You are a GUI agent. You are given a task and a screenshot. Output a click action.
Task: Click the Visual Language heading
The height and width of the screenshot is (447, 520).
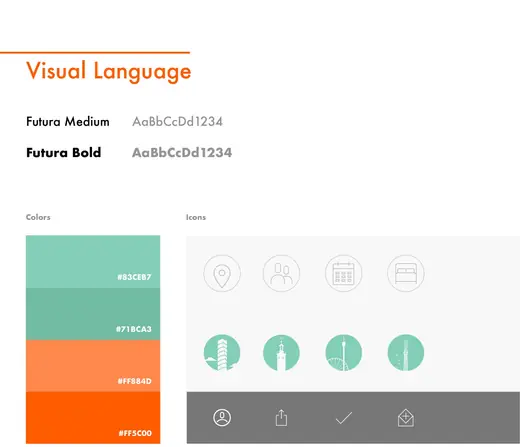[109, 71]
